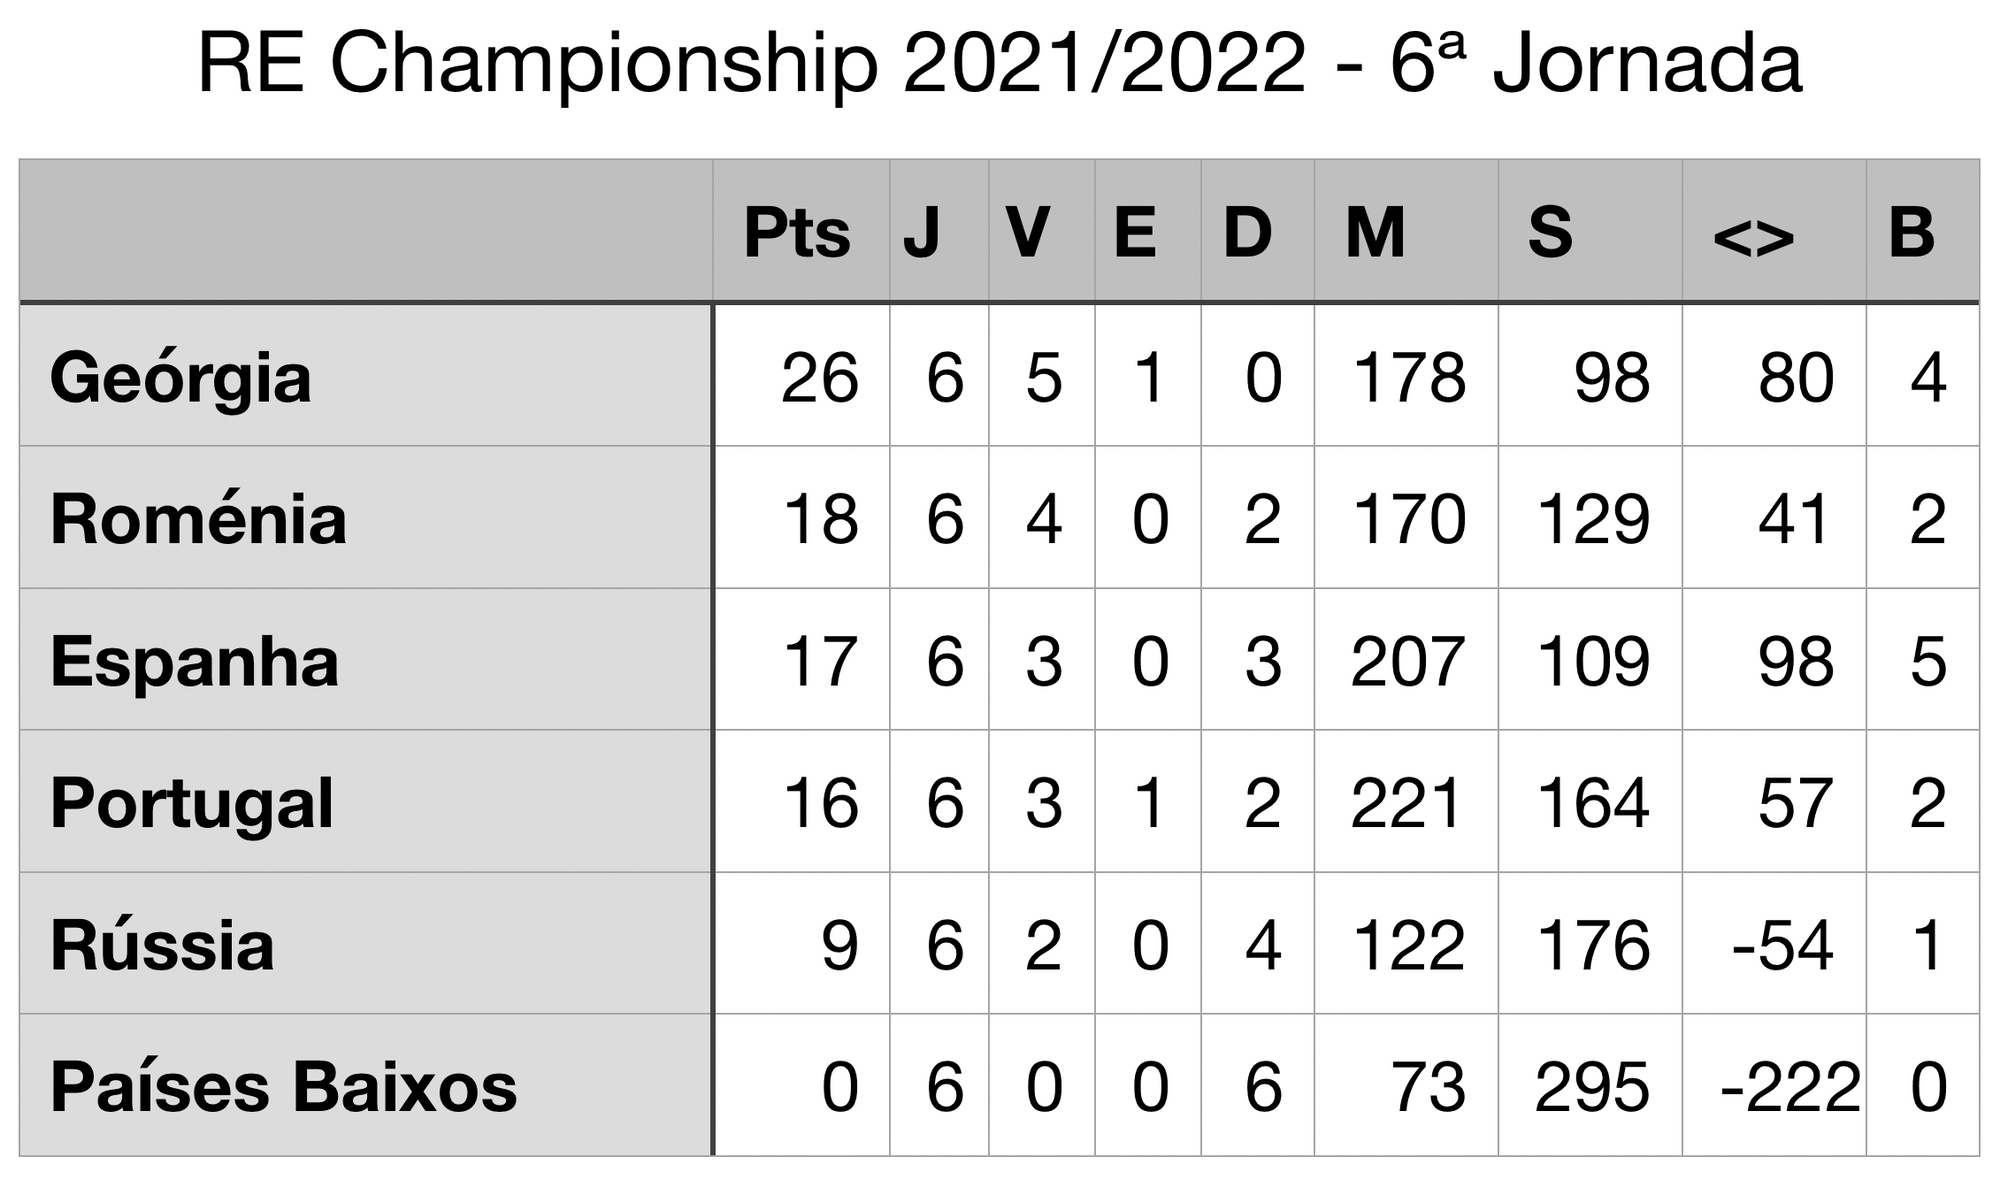The width and height of the screenshot is (2000, 1180).
Task: Select the Rússia row label
Action: pyautogui.click(x=162, y=945)
